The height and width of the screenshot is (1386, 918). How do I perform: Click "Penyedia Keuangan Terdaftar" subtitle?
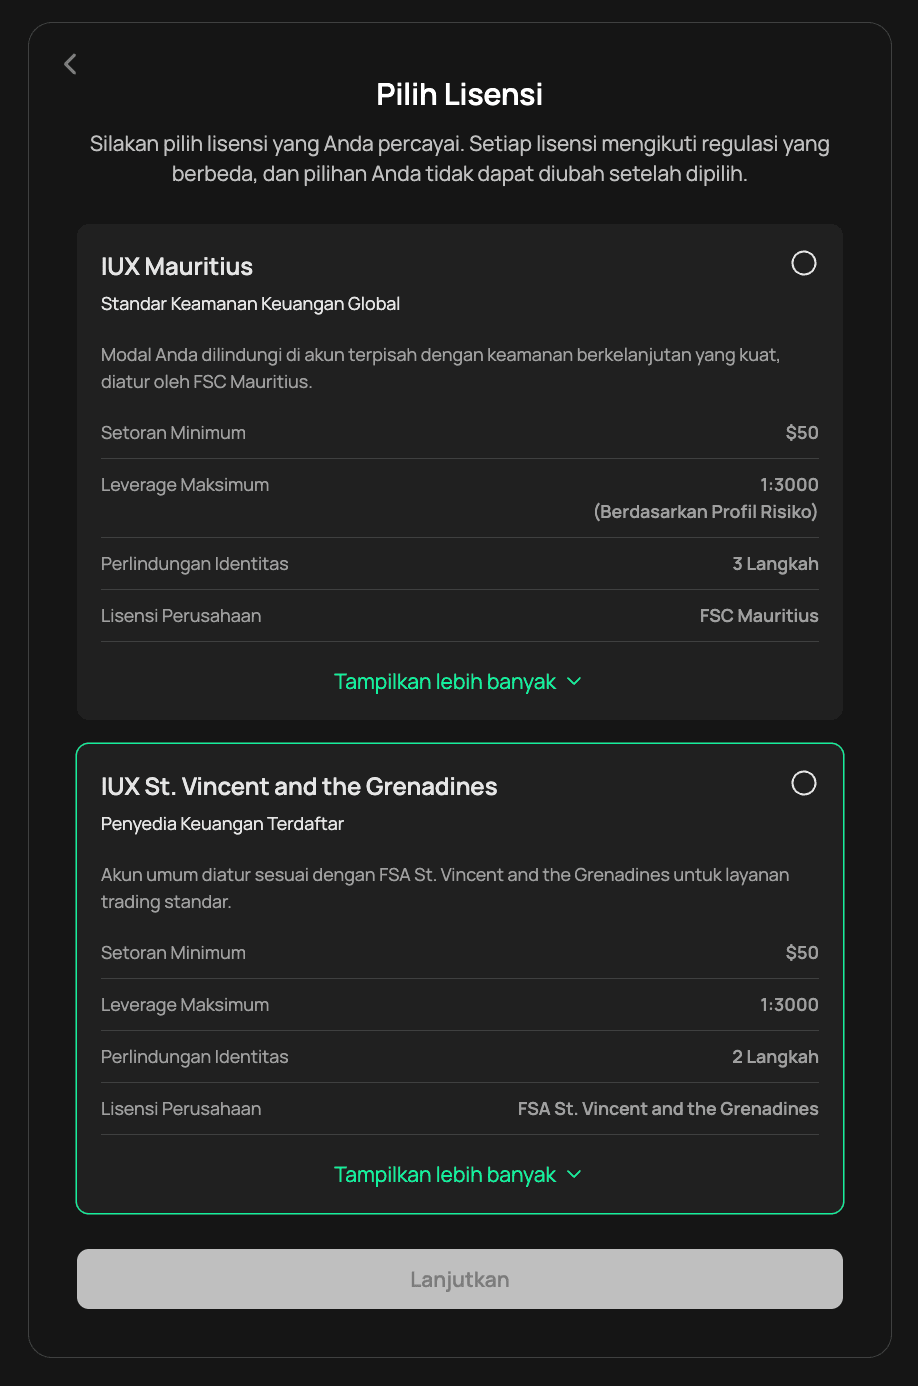222,824
